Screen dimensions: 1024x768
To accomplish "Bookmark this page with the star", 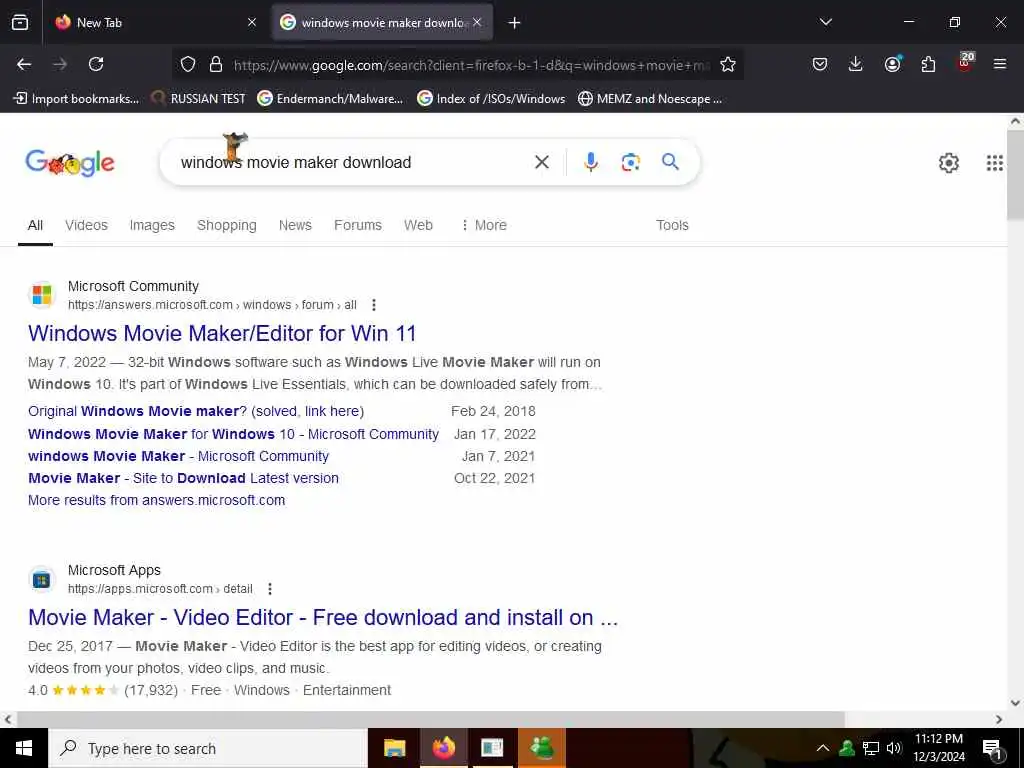I will pos(728,64).
